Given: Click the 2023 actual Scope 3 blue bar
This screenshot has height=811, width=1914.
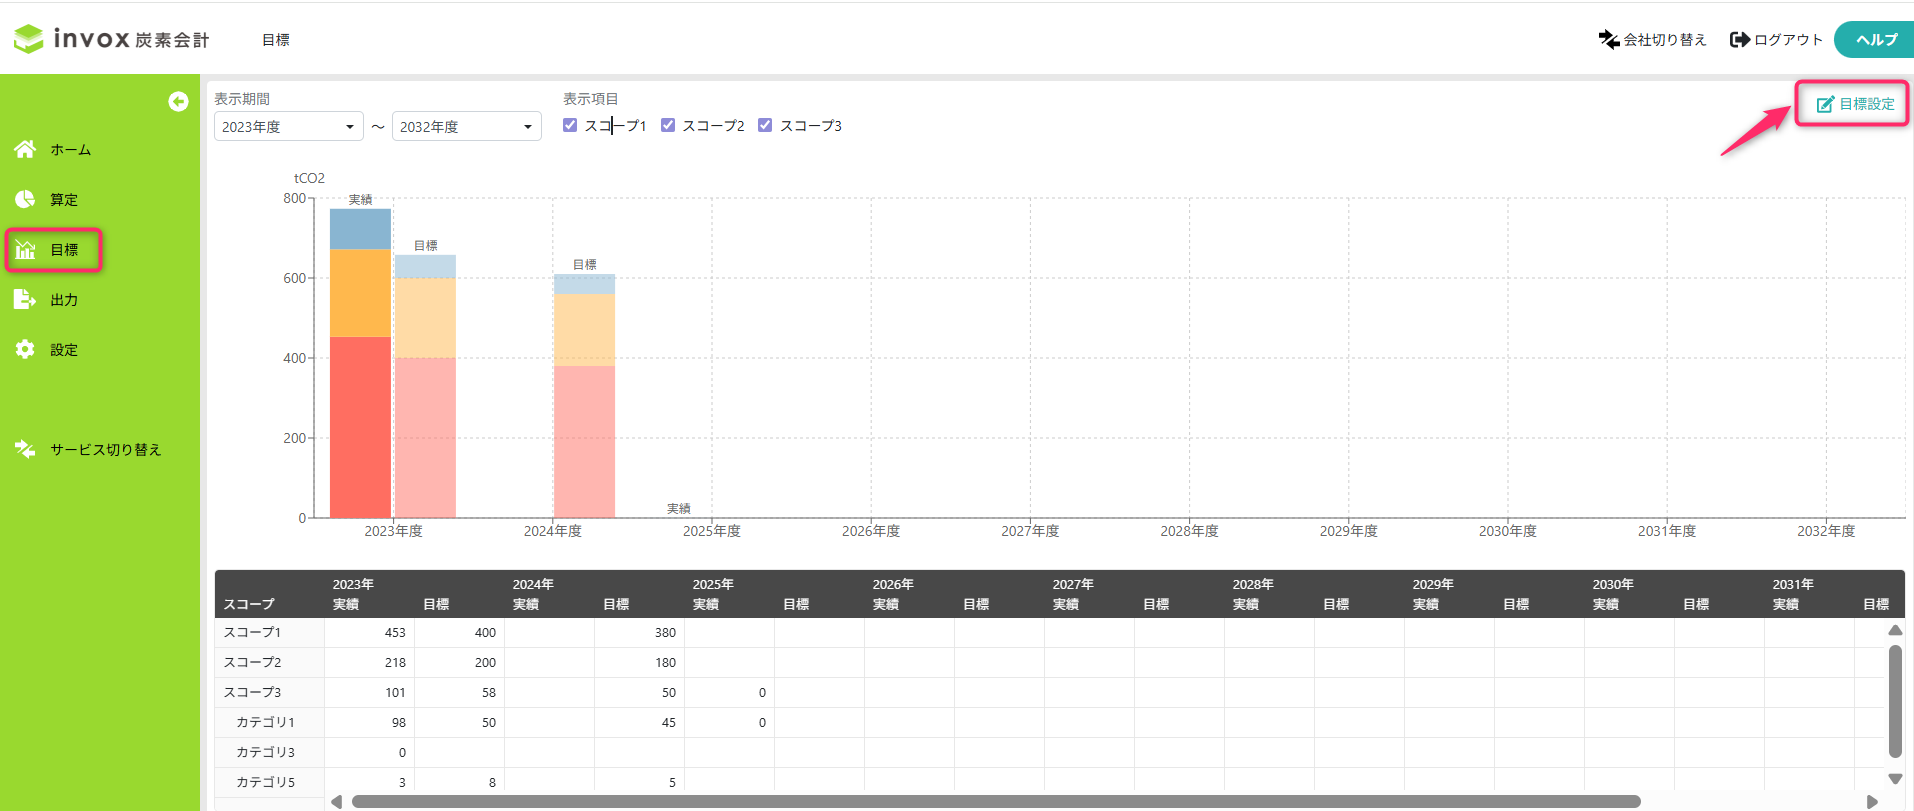Looking at the screenshot, I should [x=360, y=229].
